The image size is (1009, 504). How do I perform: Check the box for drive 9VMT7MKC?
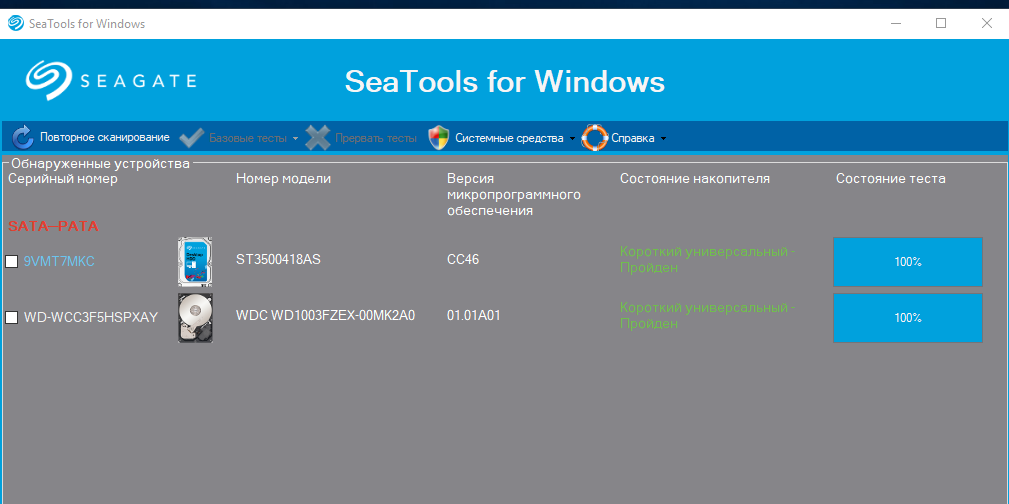click(x=12, y=262)
